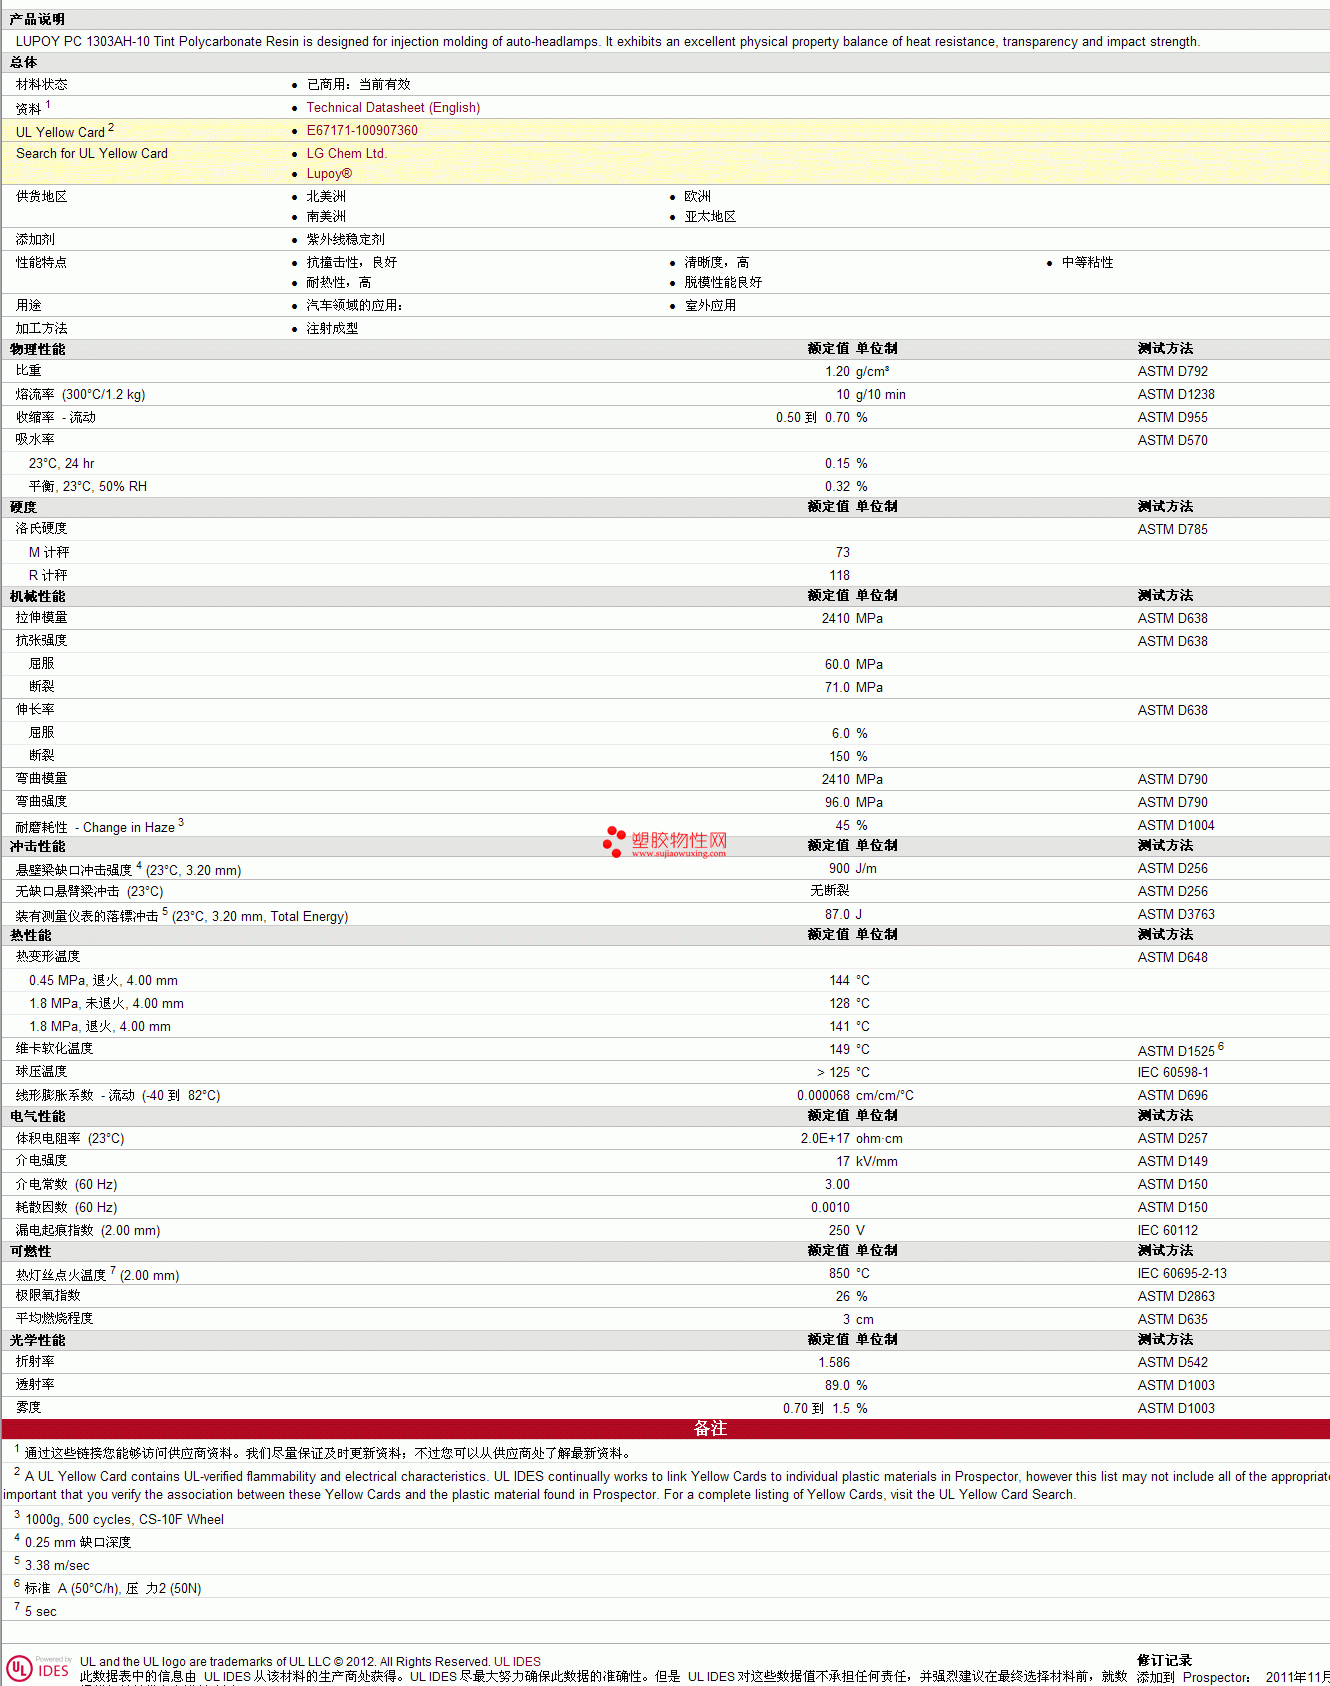This screenshot has height=1686, width=1330.
Task: Click IEC 60695-2-13 test method text
Action: tap(1182, 1273)
